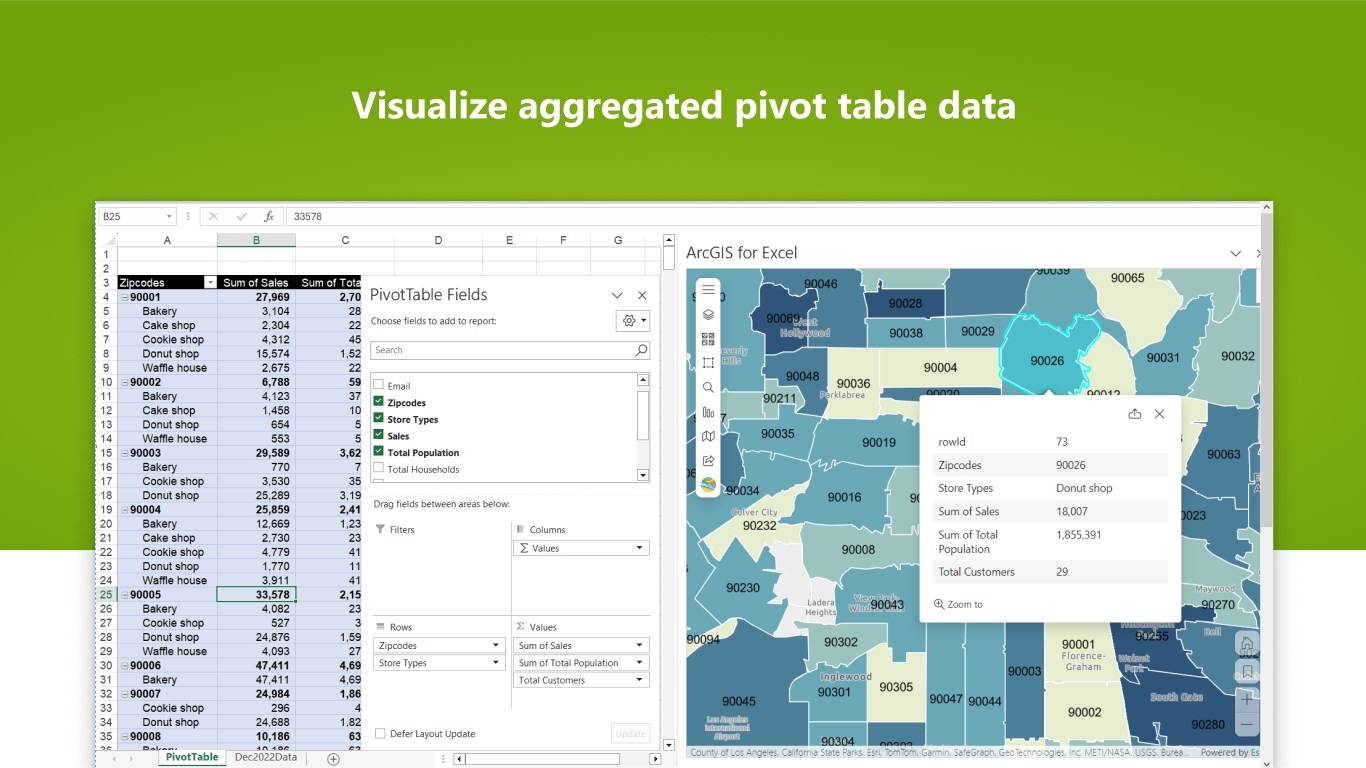
Task: Check the Total Households field checkbox
Action: click(378, 468)
